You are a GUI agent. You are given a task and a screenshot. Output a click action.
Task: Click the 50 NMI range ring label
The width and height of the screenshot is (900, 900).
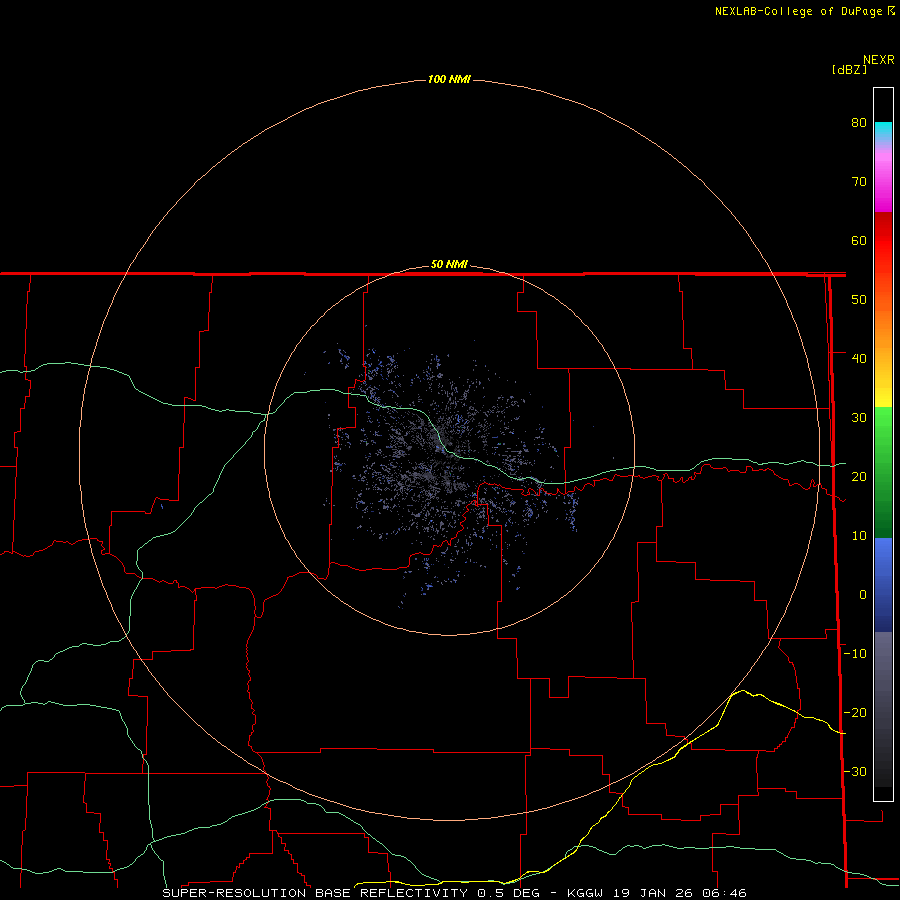[x=449, y=265]
